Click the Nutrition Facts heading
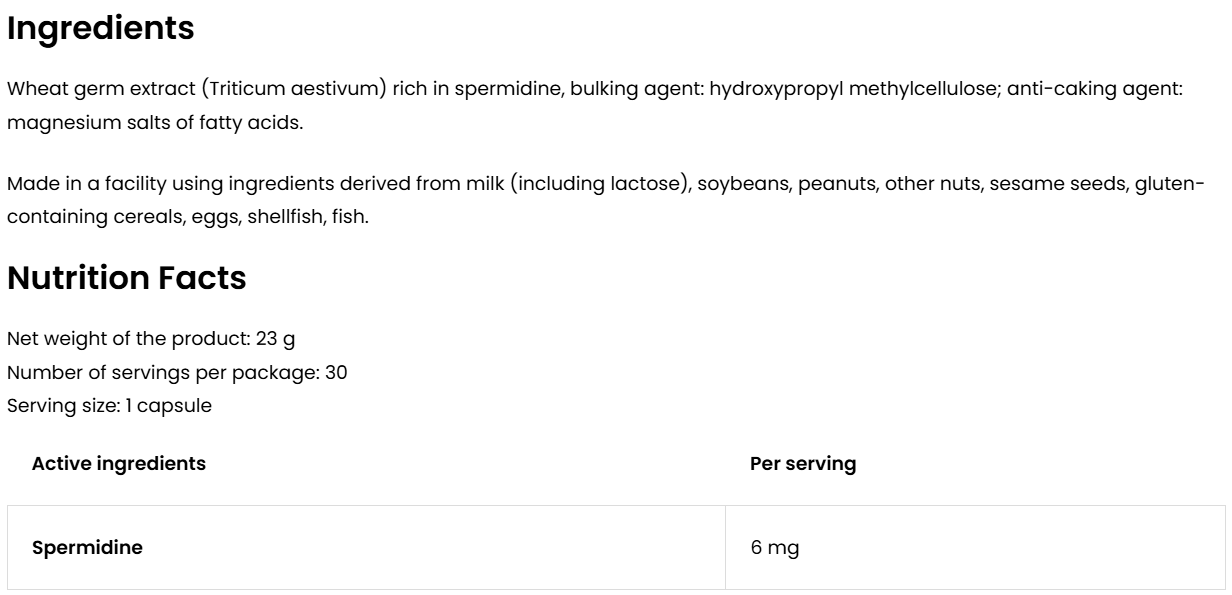The height and width of the screenshot is (595, 1232). point(126,278)
